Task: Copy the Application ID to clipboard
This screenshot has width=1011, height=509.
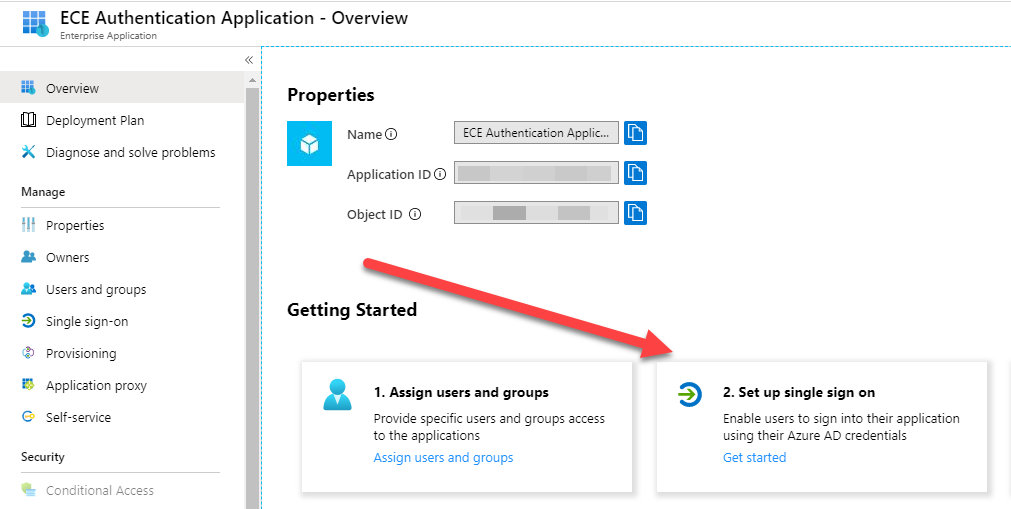Action: point(636,173)
